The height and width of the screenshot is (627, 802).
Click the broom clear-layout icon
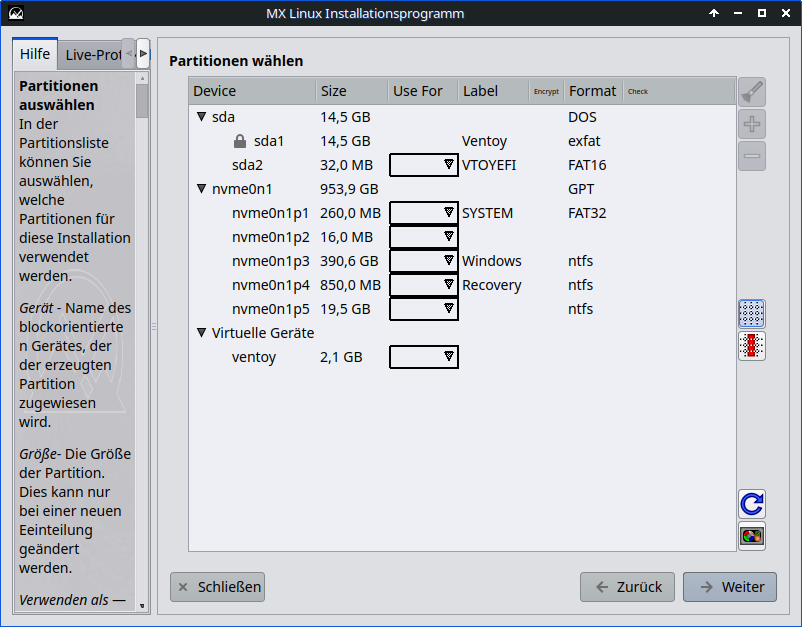tap(751, 93)
